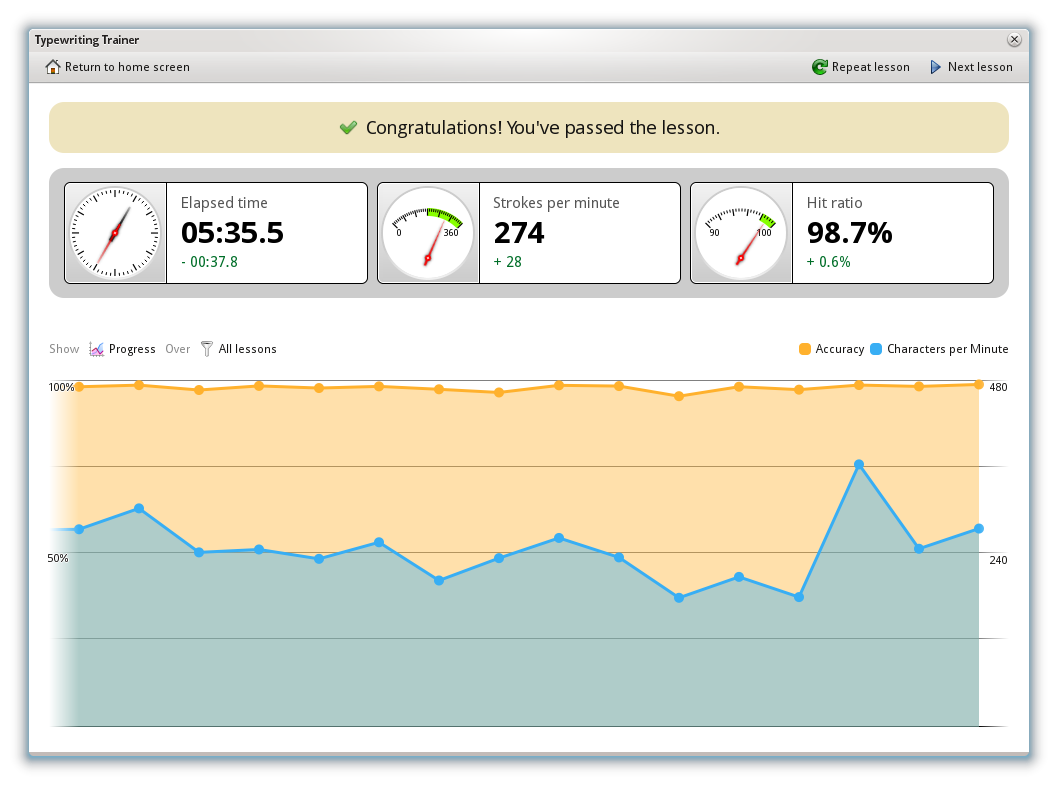Screen dimensions: 1058x785
Task: Click the Next lesson label
Action: (980, 67)
